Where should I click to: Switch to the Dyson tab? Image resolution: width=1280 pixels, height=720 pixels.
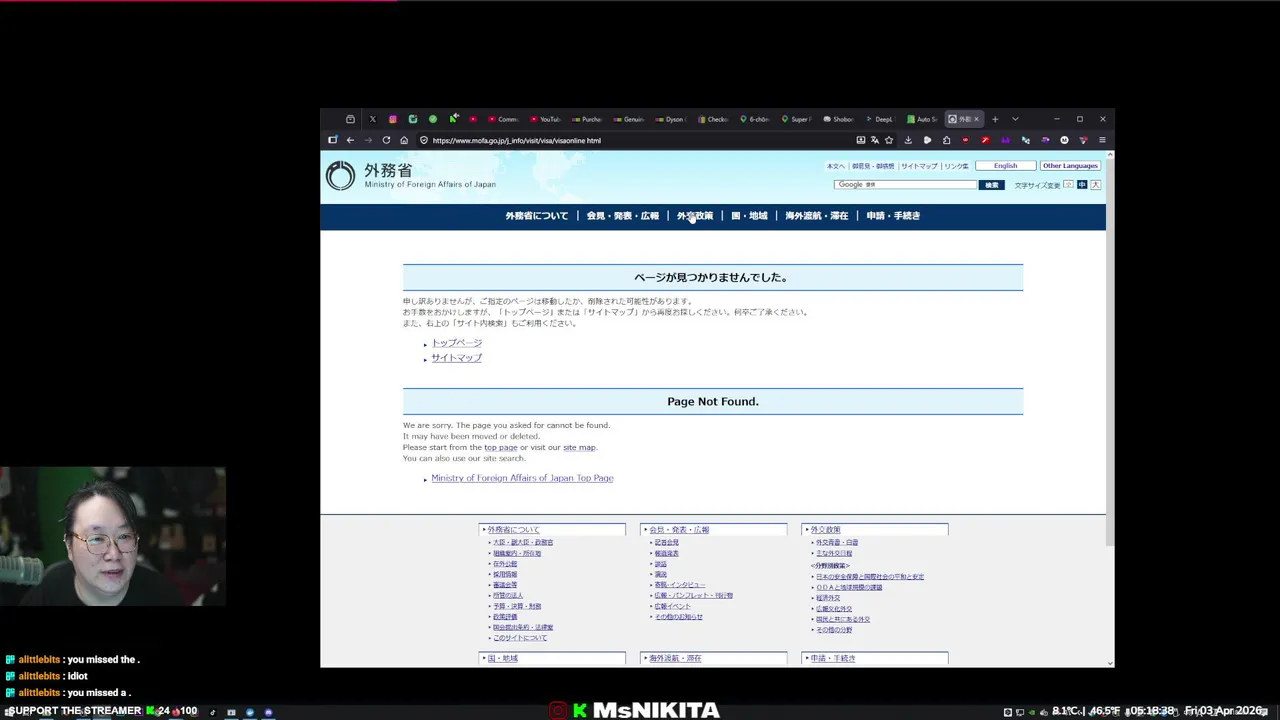671,119
